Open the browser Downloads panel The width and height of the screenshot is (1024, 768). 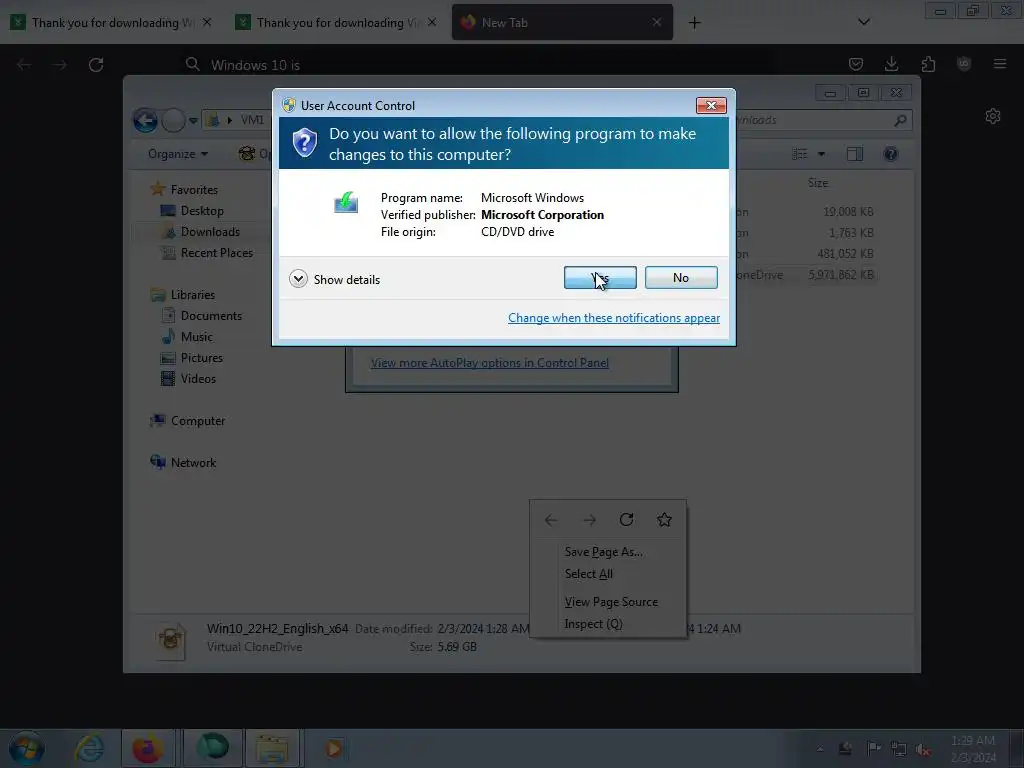point(891,64)
